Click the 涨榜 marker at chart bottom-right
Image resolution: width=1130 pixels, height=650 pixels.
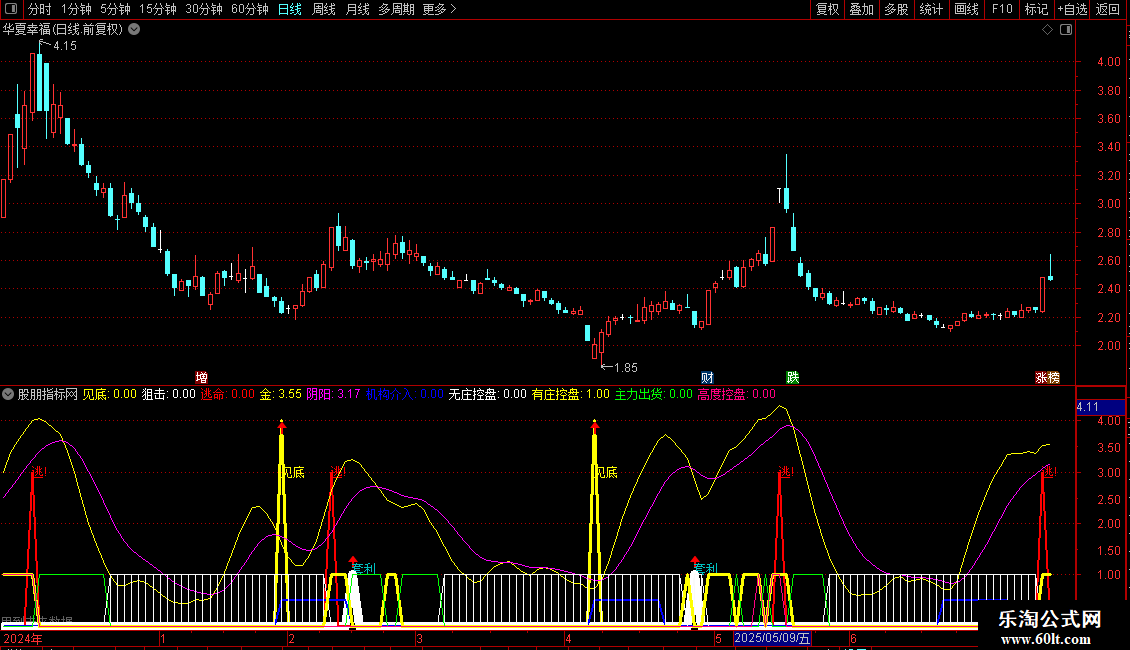[x=1047, y=377]
